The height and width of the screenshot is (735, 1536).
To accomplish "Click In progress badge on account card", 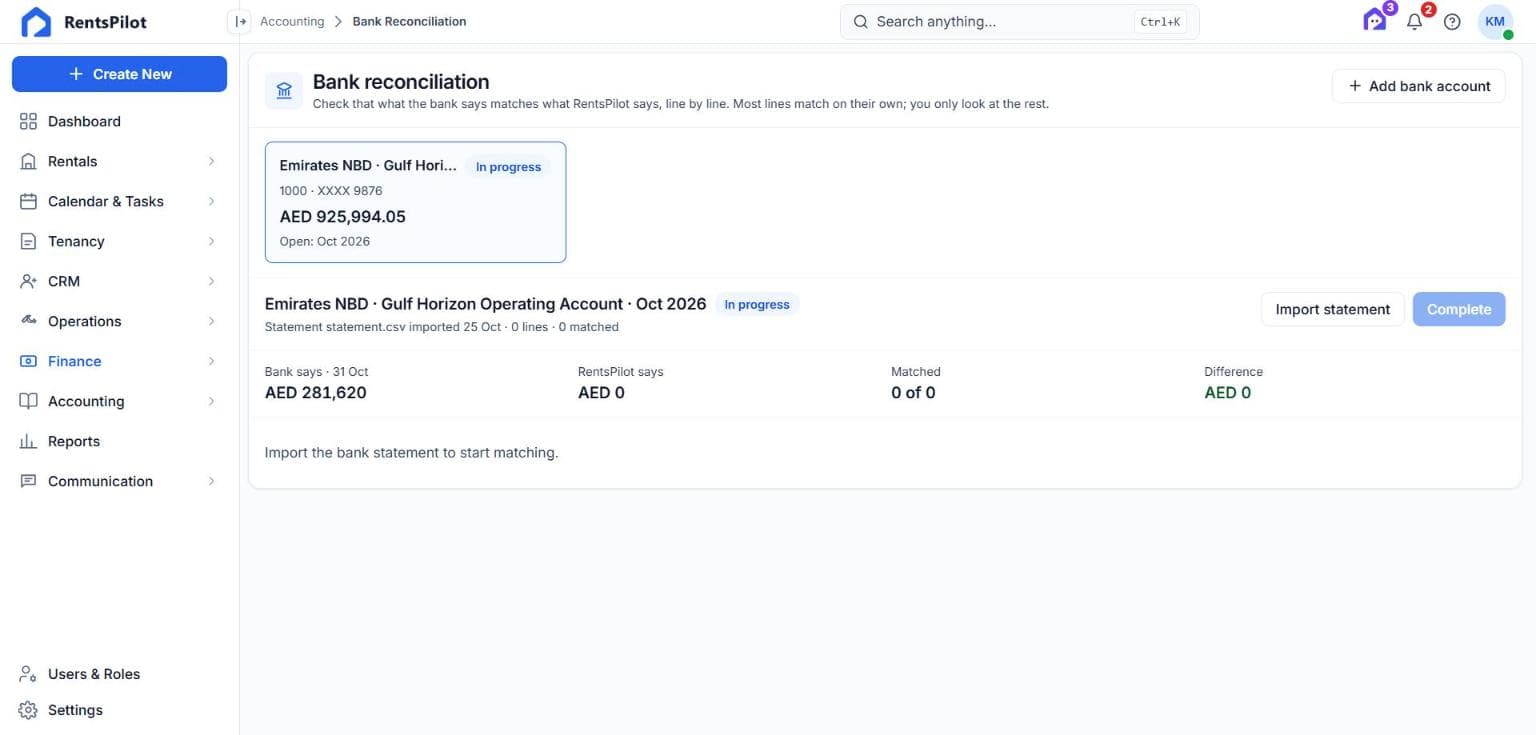I will [x=508, y=167].
